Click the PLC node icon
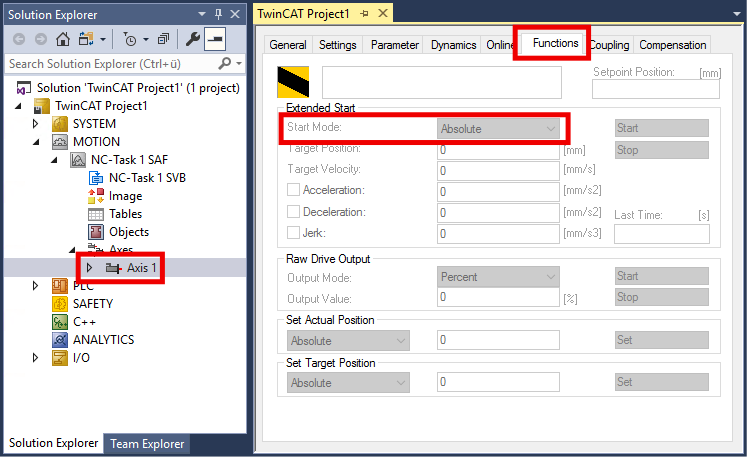747x457 pixels. [60, 286]
